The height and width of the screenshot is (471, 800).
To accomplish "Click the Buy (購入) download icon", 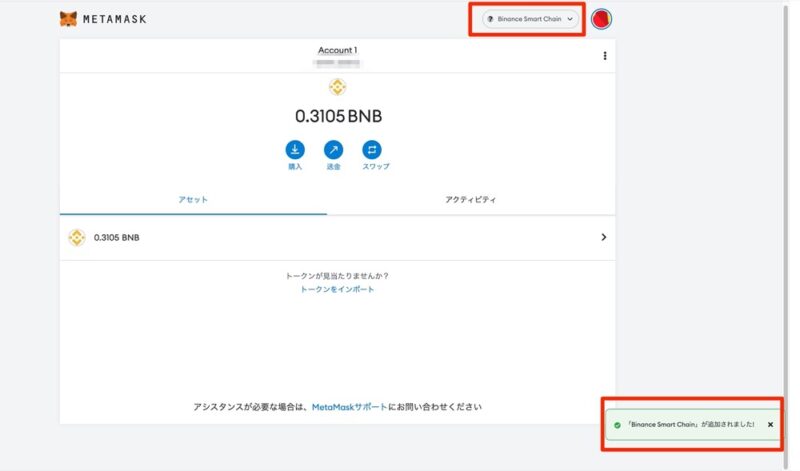I will point(295,150).
